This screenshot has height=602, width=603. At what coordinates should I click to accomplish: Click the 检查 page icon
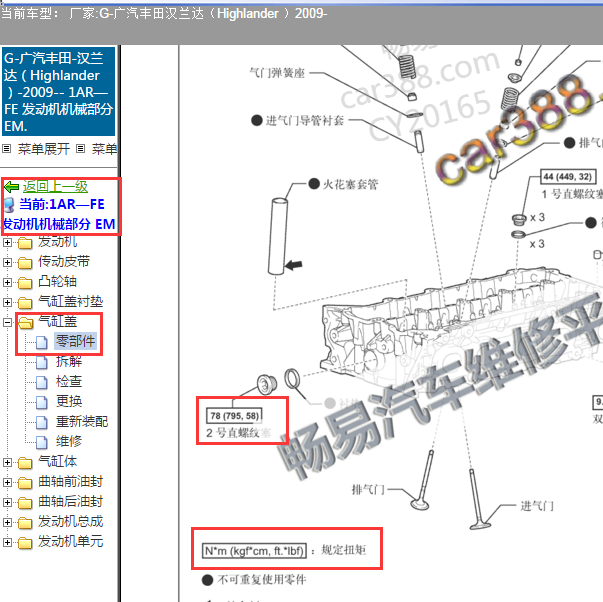[x=42, y=382]
